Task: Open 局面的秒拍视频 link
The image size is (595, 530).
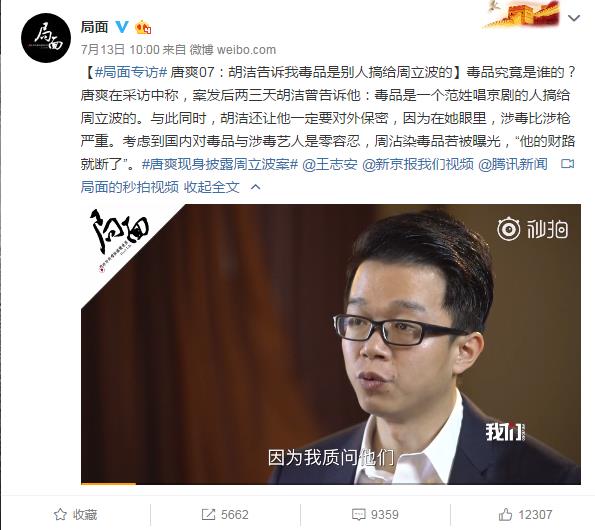Action: click(x=129, y=187)
